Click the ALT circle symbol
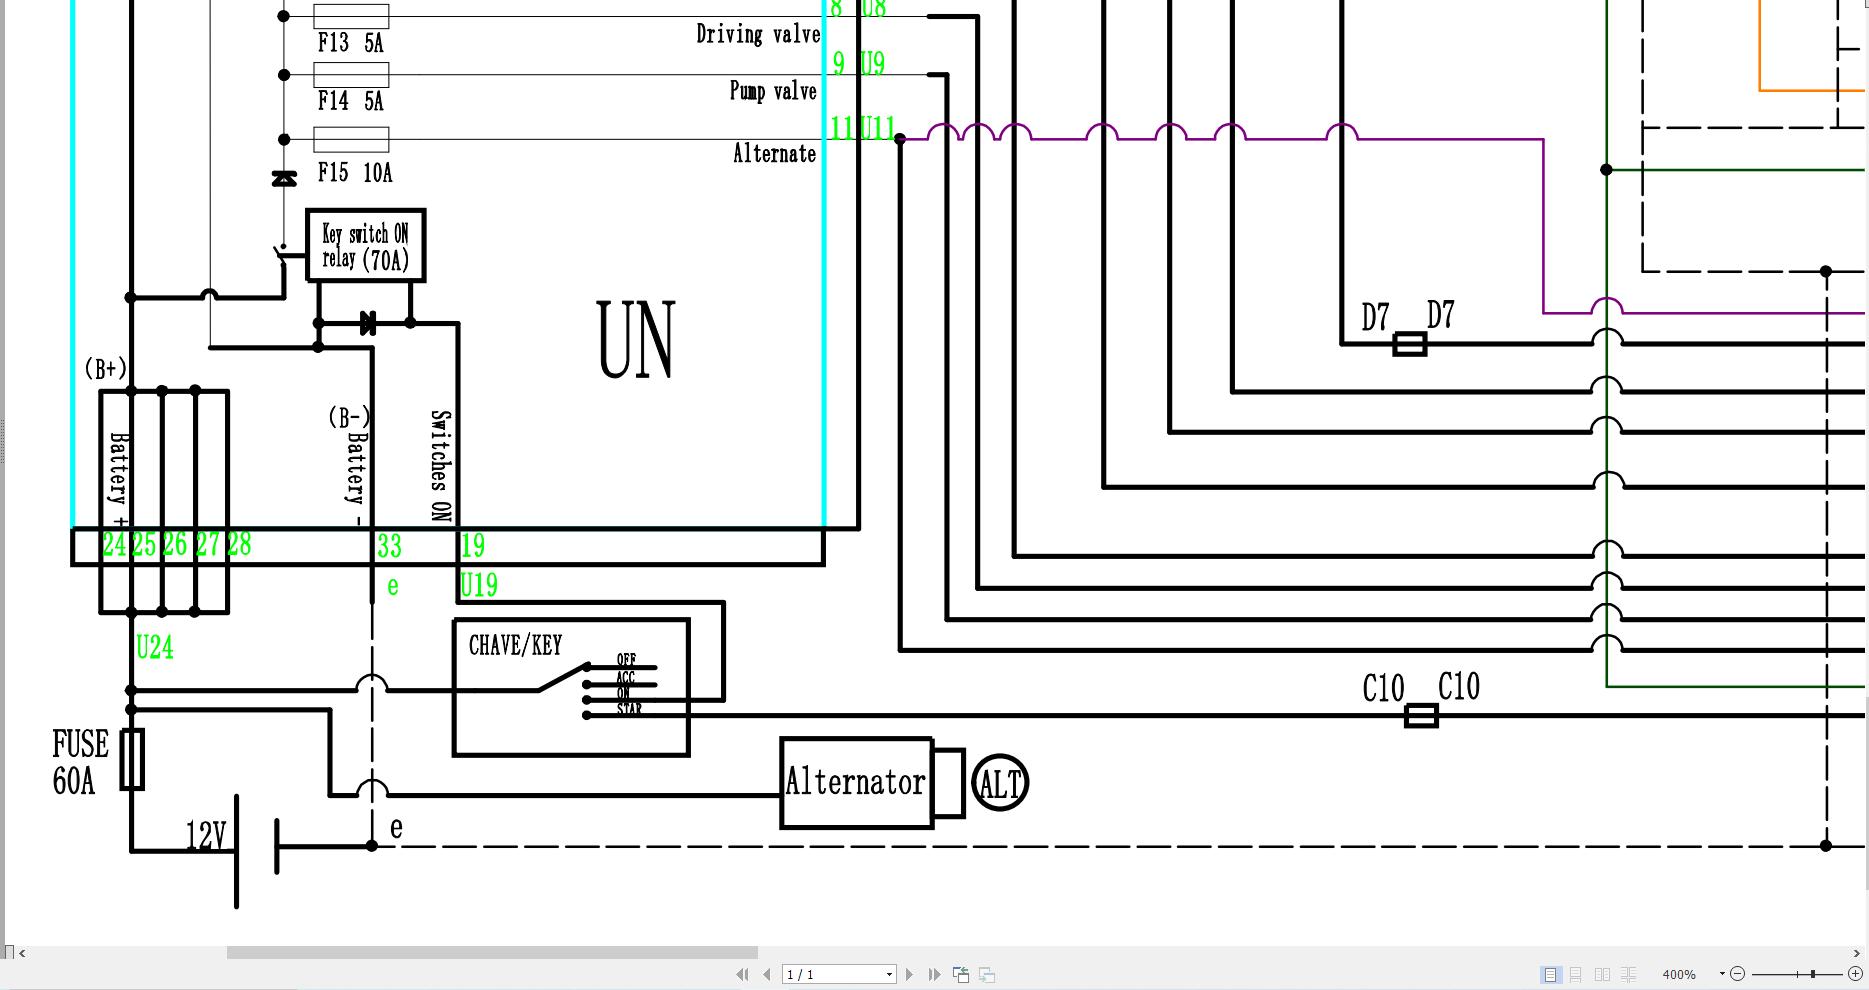This screenshot has height=990, width=1869. [1000, 783]
